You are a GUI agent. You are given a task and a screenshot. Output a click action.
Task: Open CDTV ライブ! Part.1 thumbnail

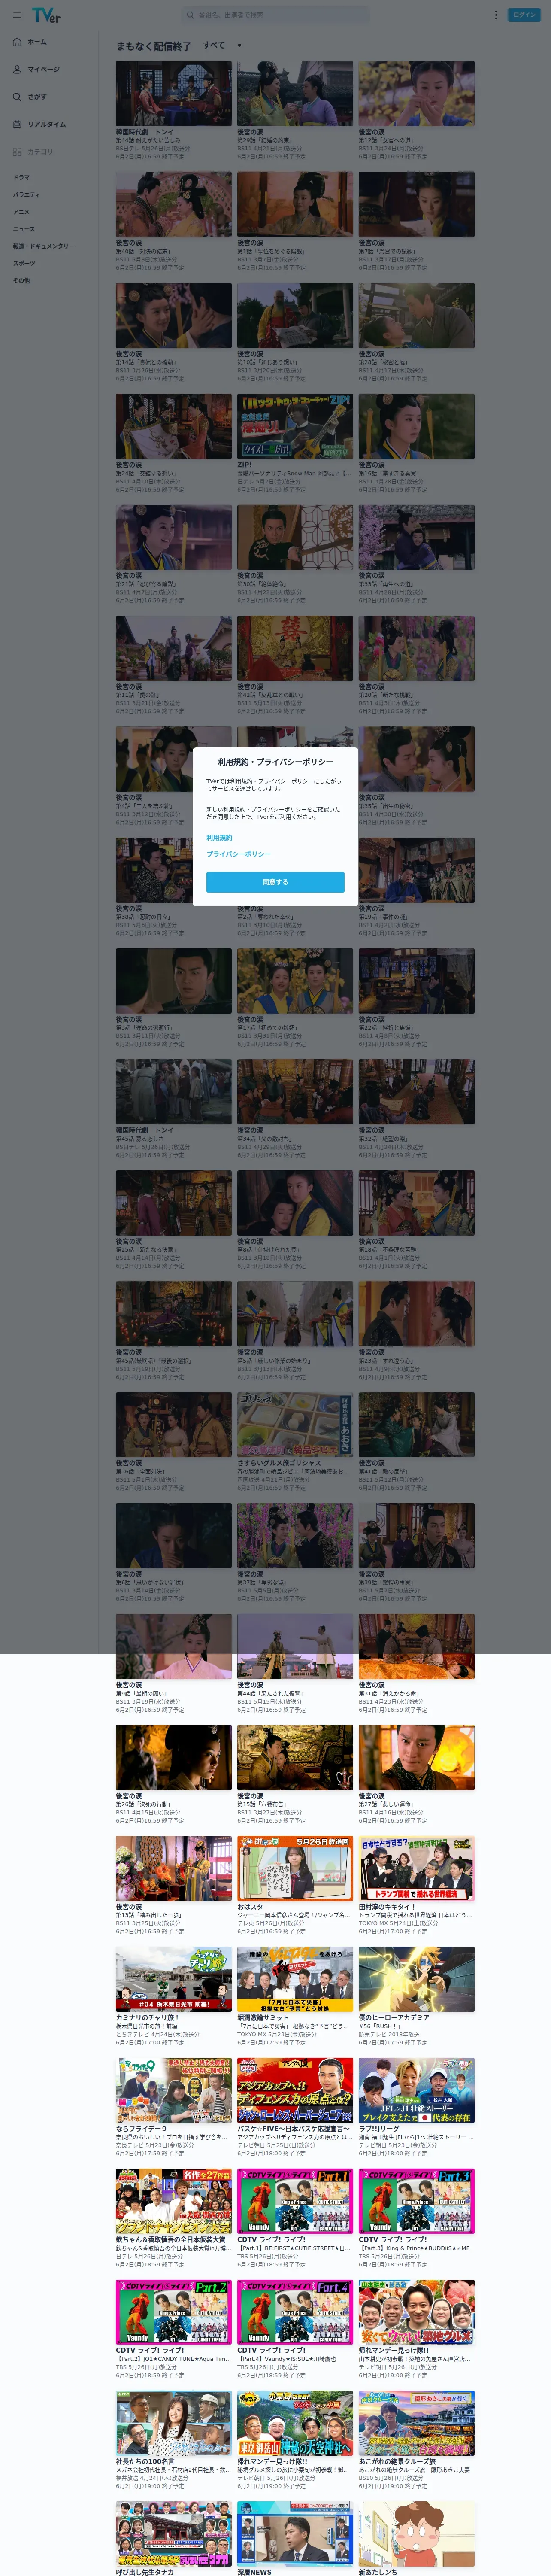295,2202
